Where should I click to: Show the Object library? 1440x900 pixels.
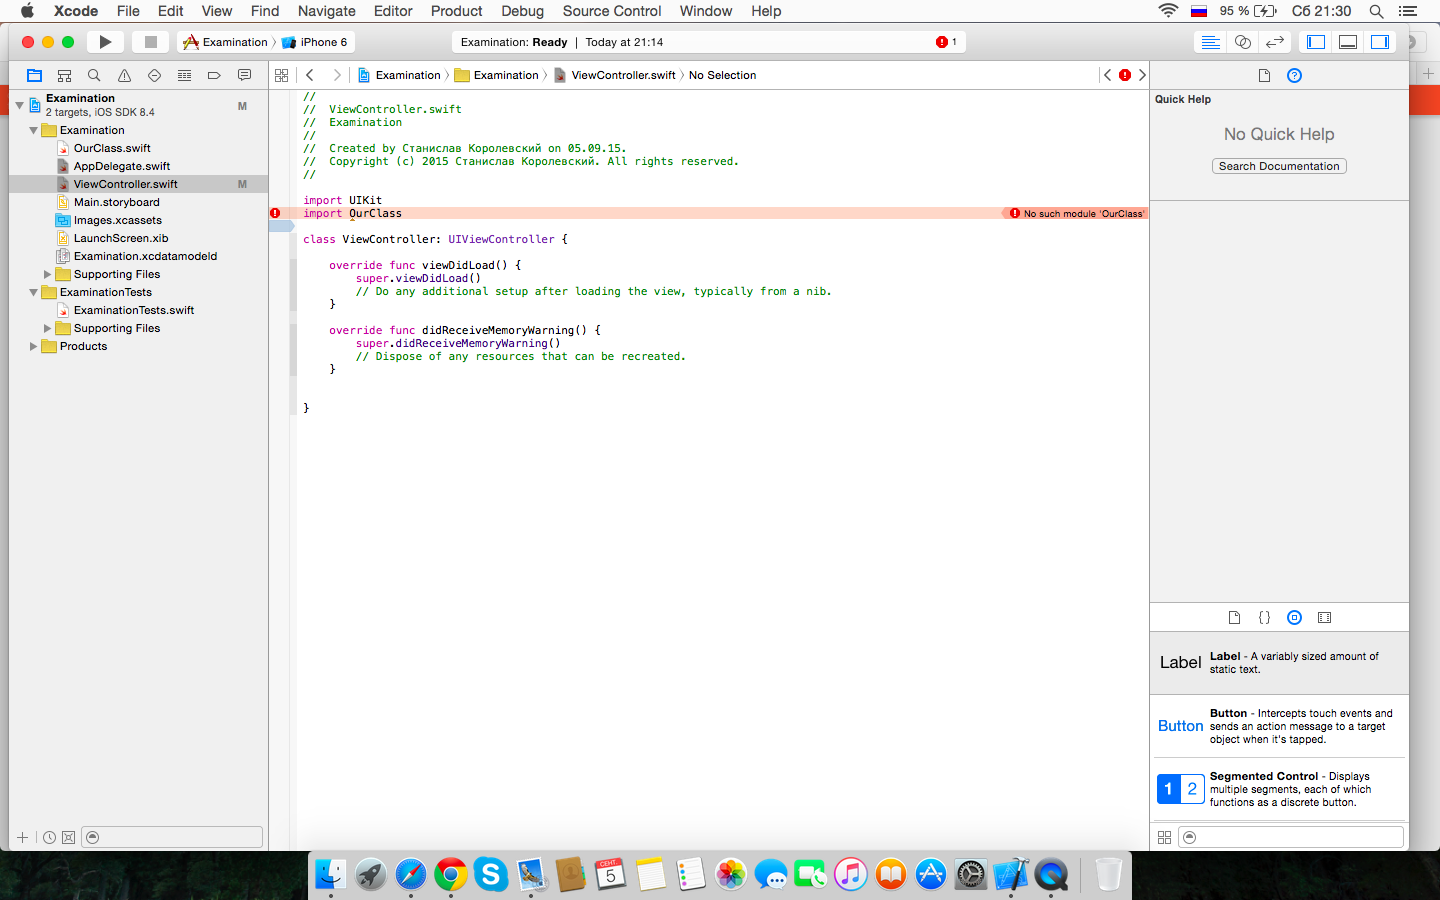click(x=1294, y=617)
